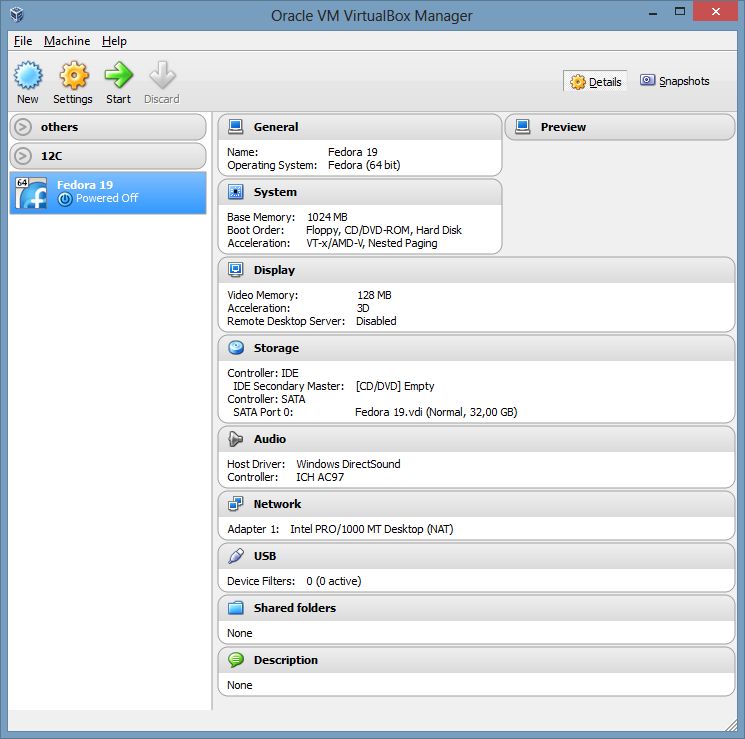Click 'Floppy, CD/DVD-ROM, Hard Disk' boot order
This screenshot has width=745, height=739.
pyautogui.click(x=384, y=230)
